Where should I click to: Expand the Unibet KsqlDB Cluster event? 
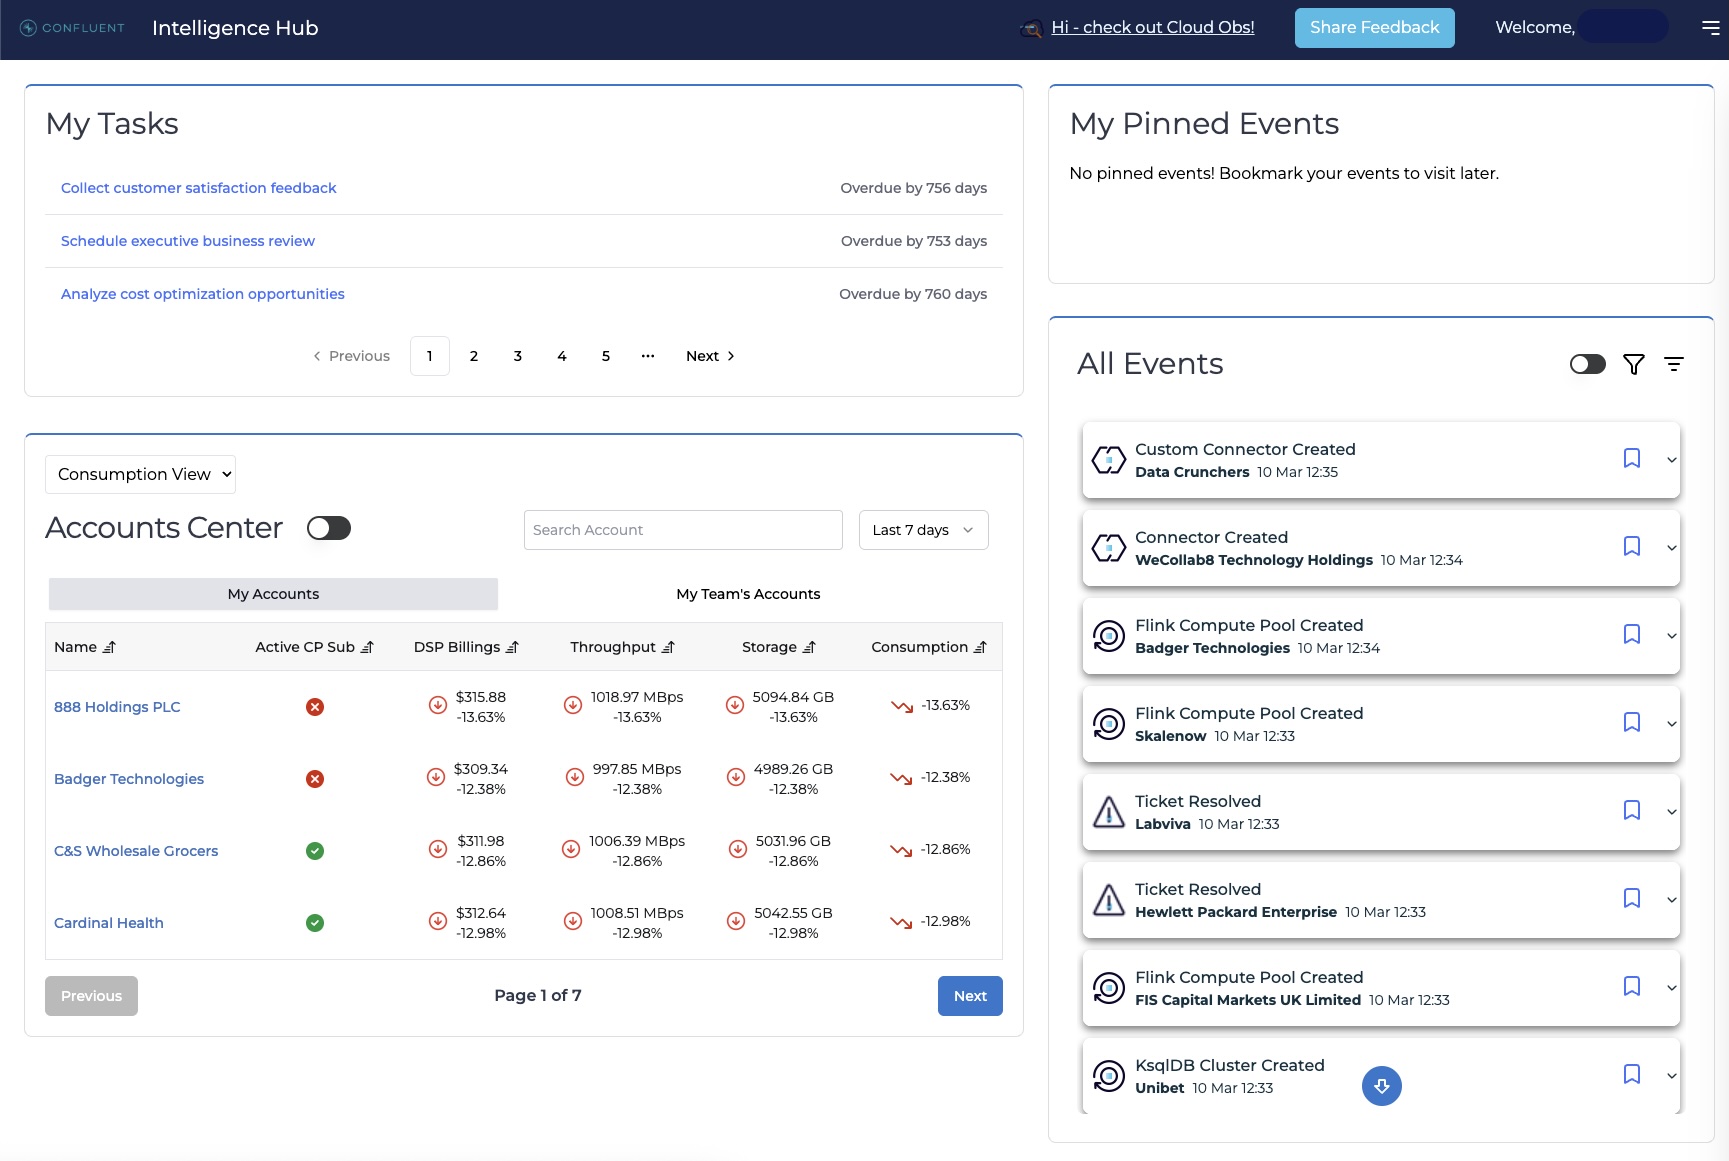tap(1671, 1076)
